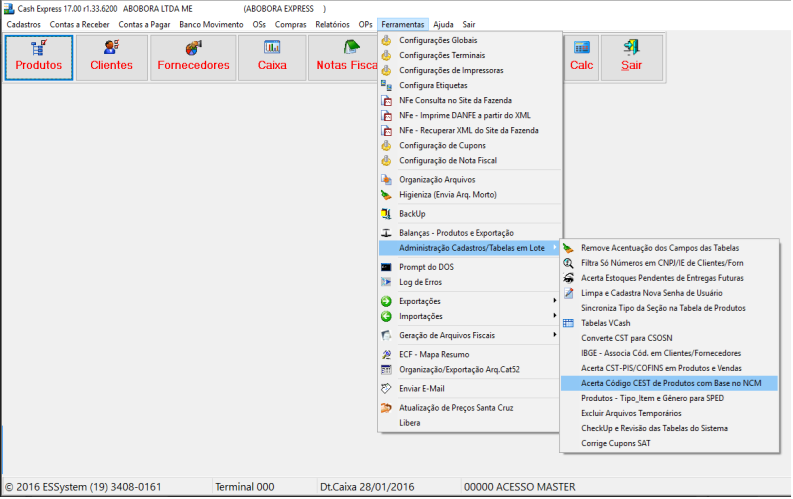
Task: Open Fornecedores from the toolbar
Action: click(194, 57)
